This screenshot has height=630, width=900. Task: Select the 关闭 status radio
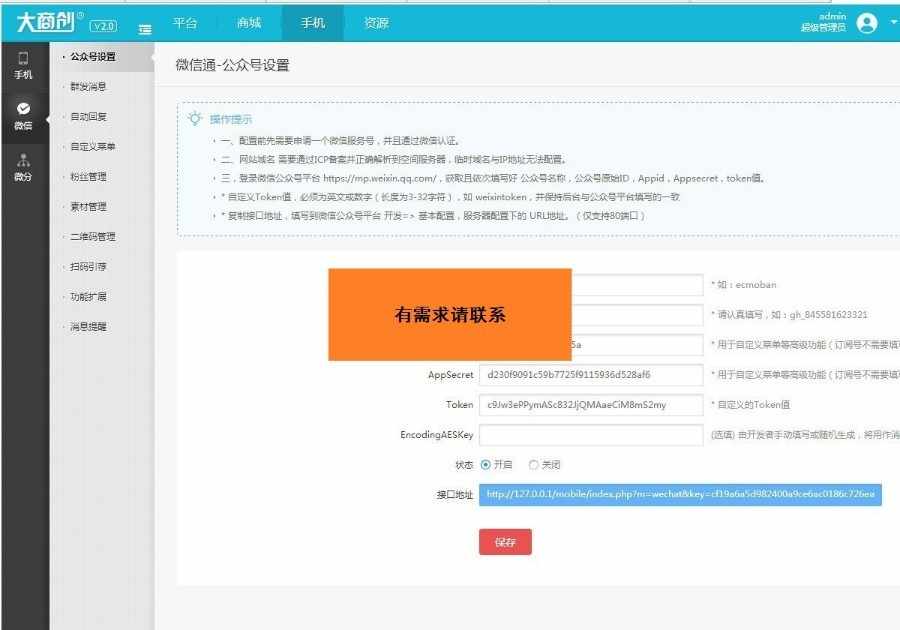tap(534, 465)
